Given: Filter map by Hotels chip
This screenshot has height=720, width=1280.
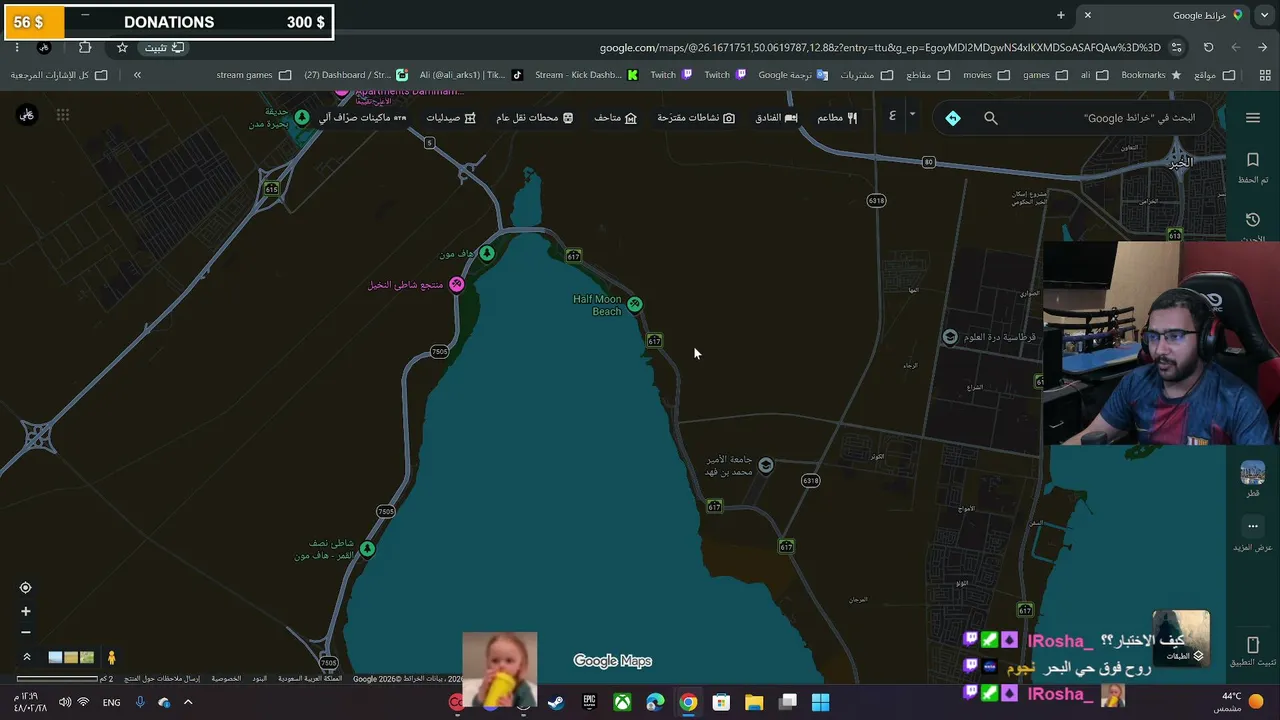Looking at the screenshot, I should point(776,118).
